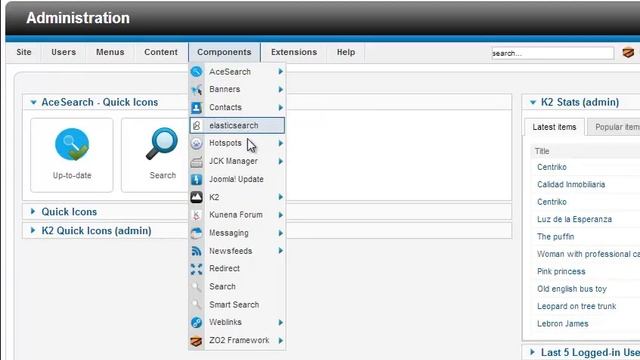This screenshot has width=640, height=360.
Task: Click the ZO2 icon beside search box
Action: (x=628, y=53)
